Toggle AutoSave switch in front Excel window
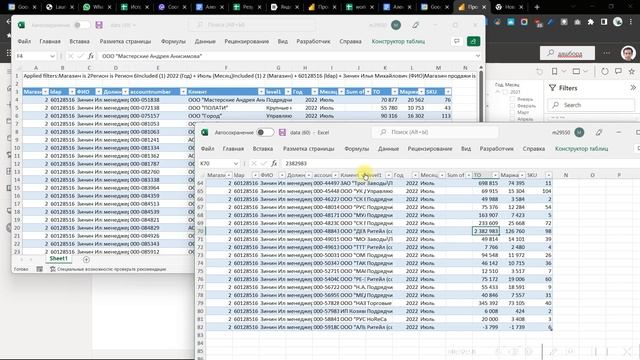 pos(265,132)
